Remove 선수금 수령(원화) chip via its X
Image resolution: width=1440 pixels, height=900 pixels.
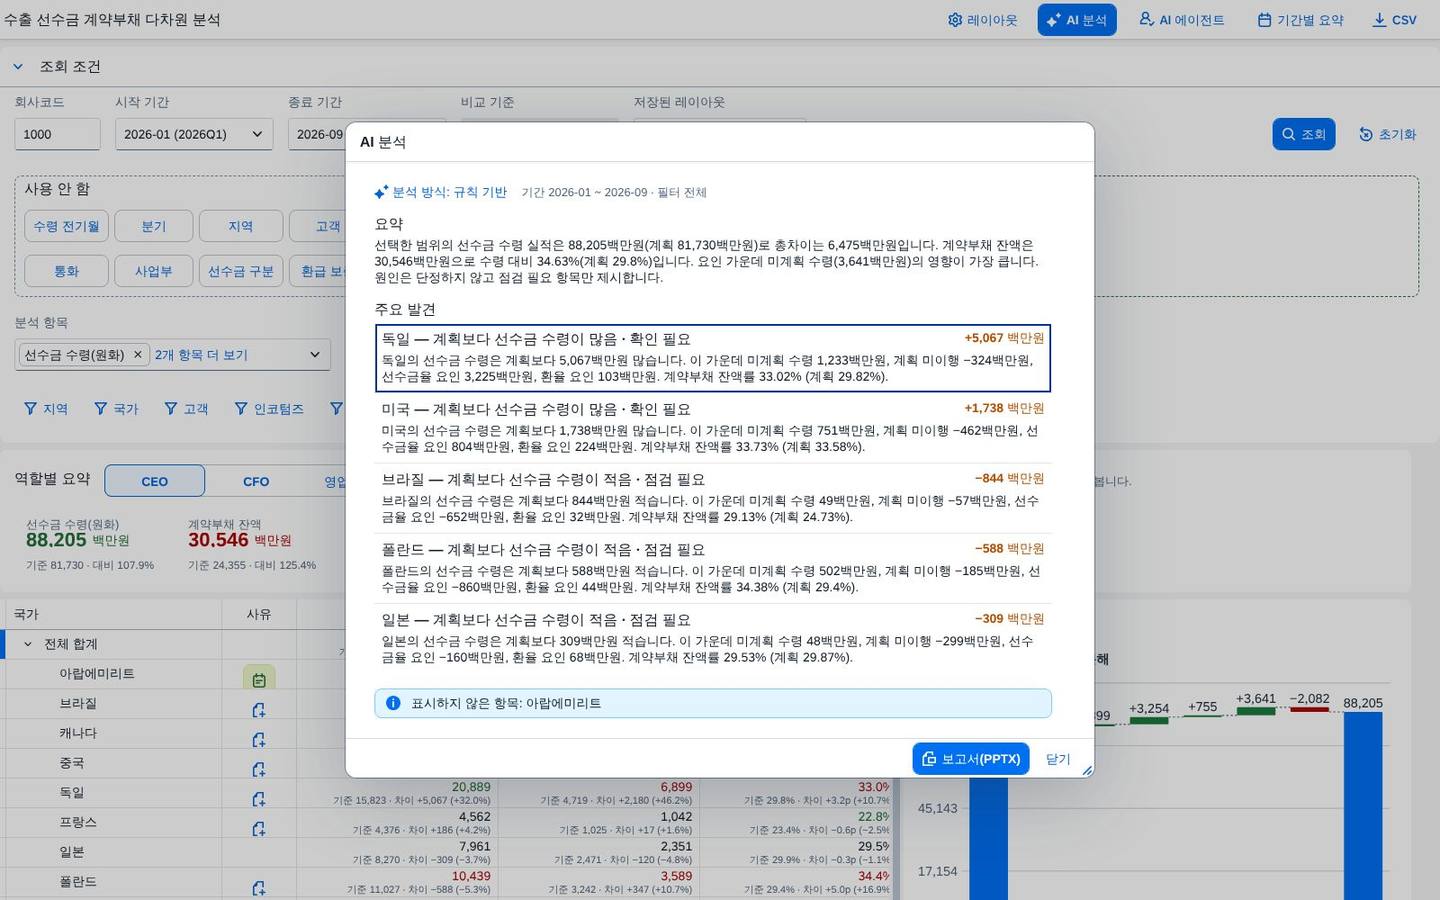(x=138, y=355)
